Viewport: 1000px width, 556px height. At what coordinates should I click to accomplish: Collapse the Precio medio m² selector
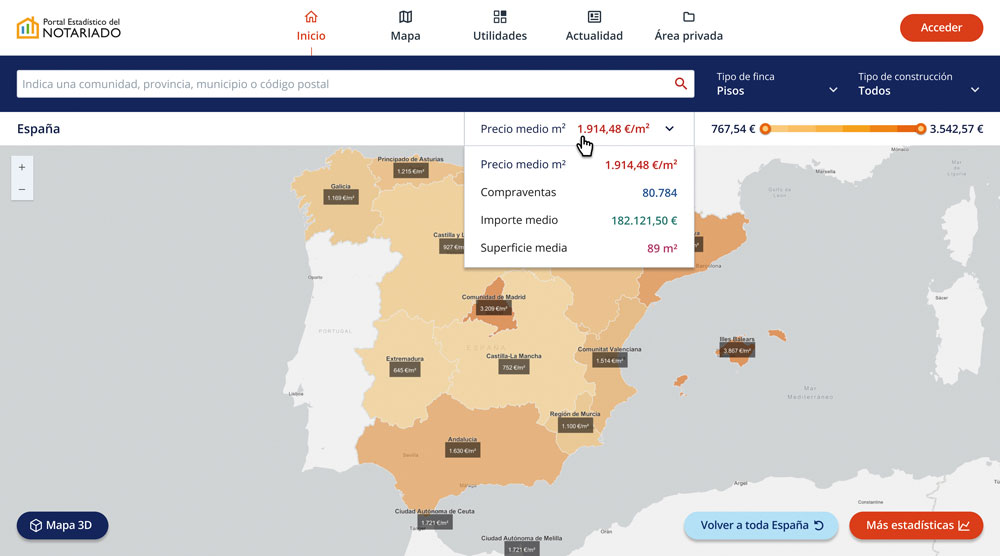click(669, 129)
